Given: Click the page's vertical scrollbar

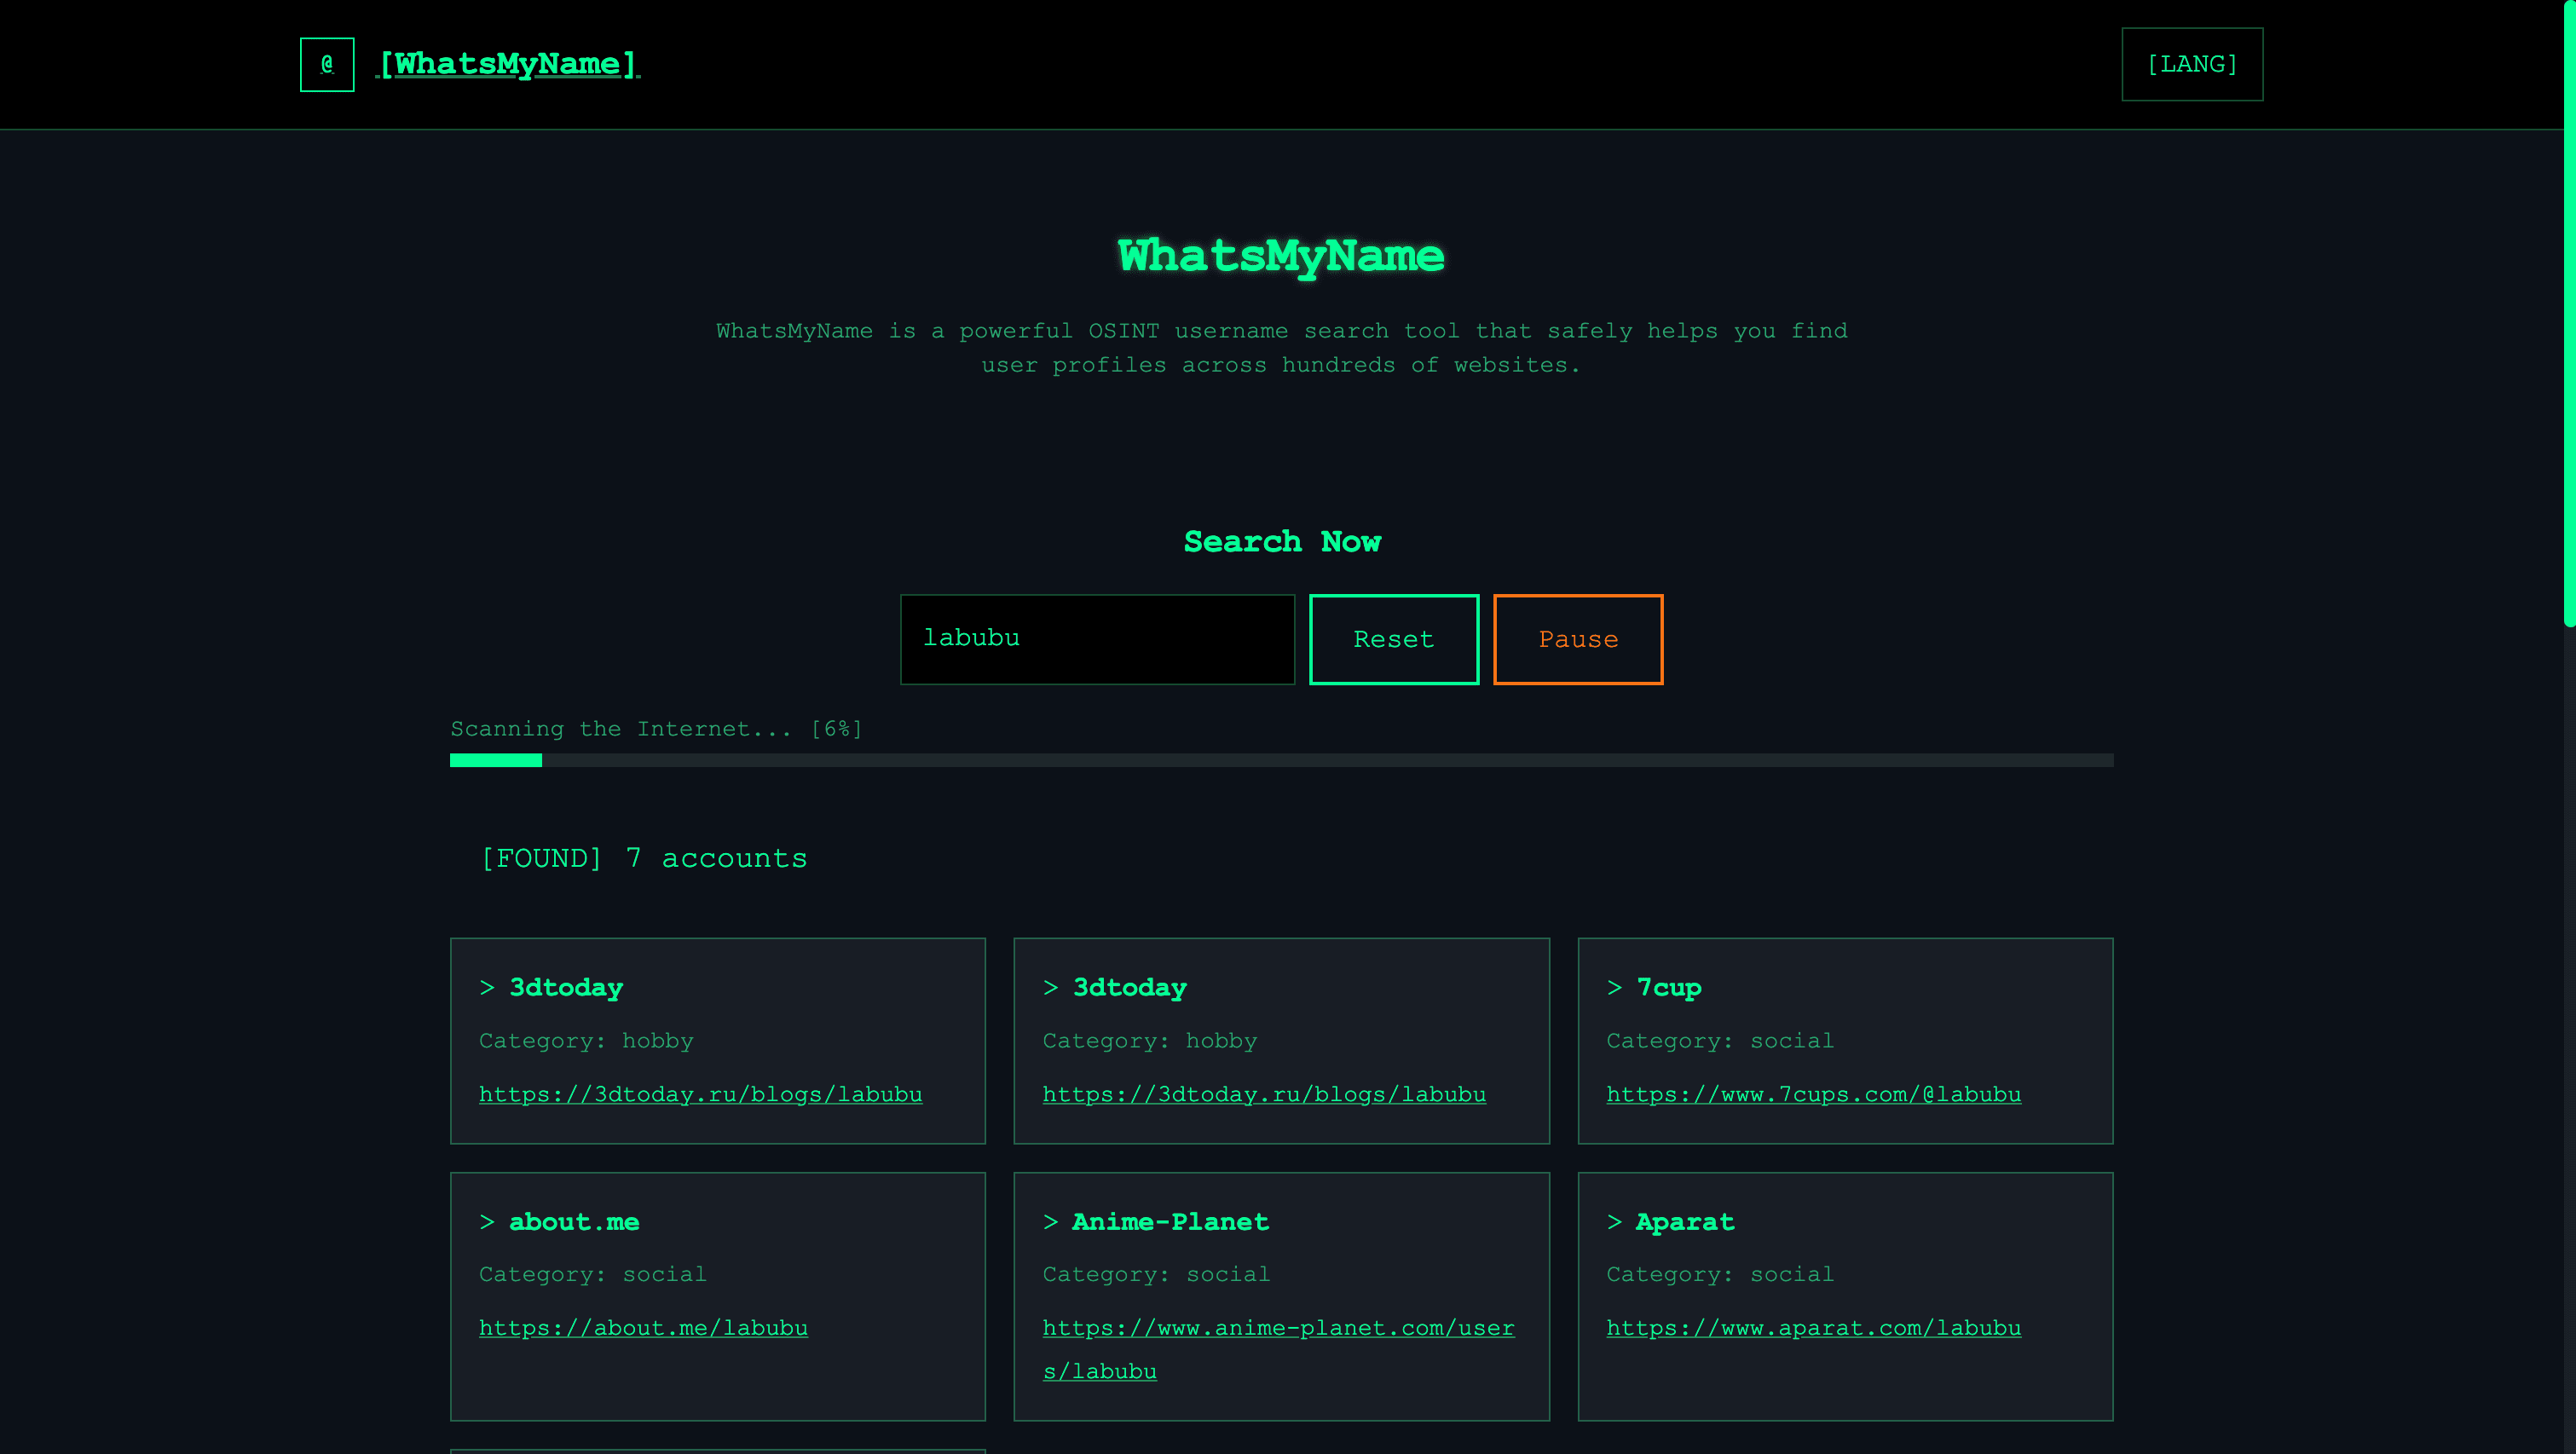Looking at the screenshot, I should click(x=2569, y=315).
